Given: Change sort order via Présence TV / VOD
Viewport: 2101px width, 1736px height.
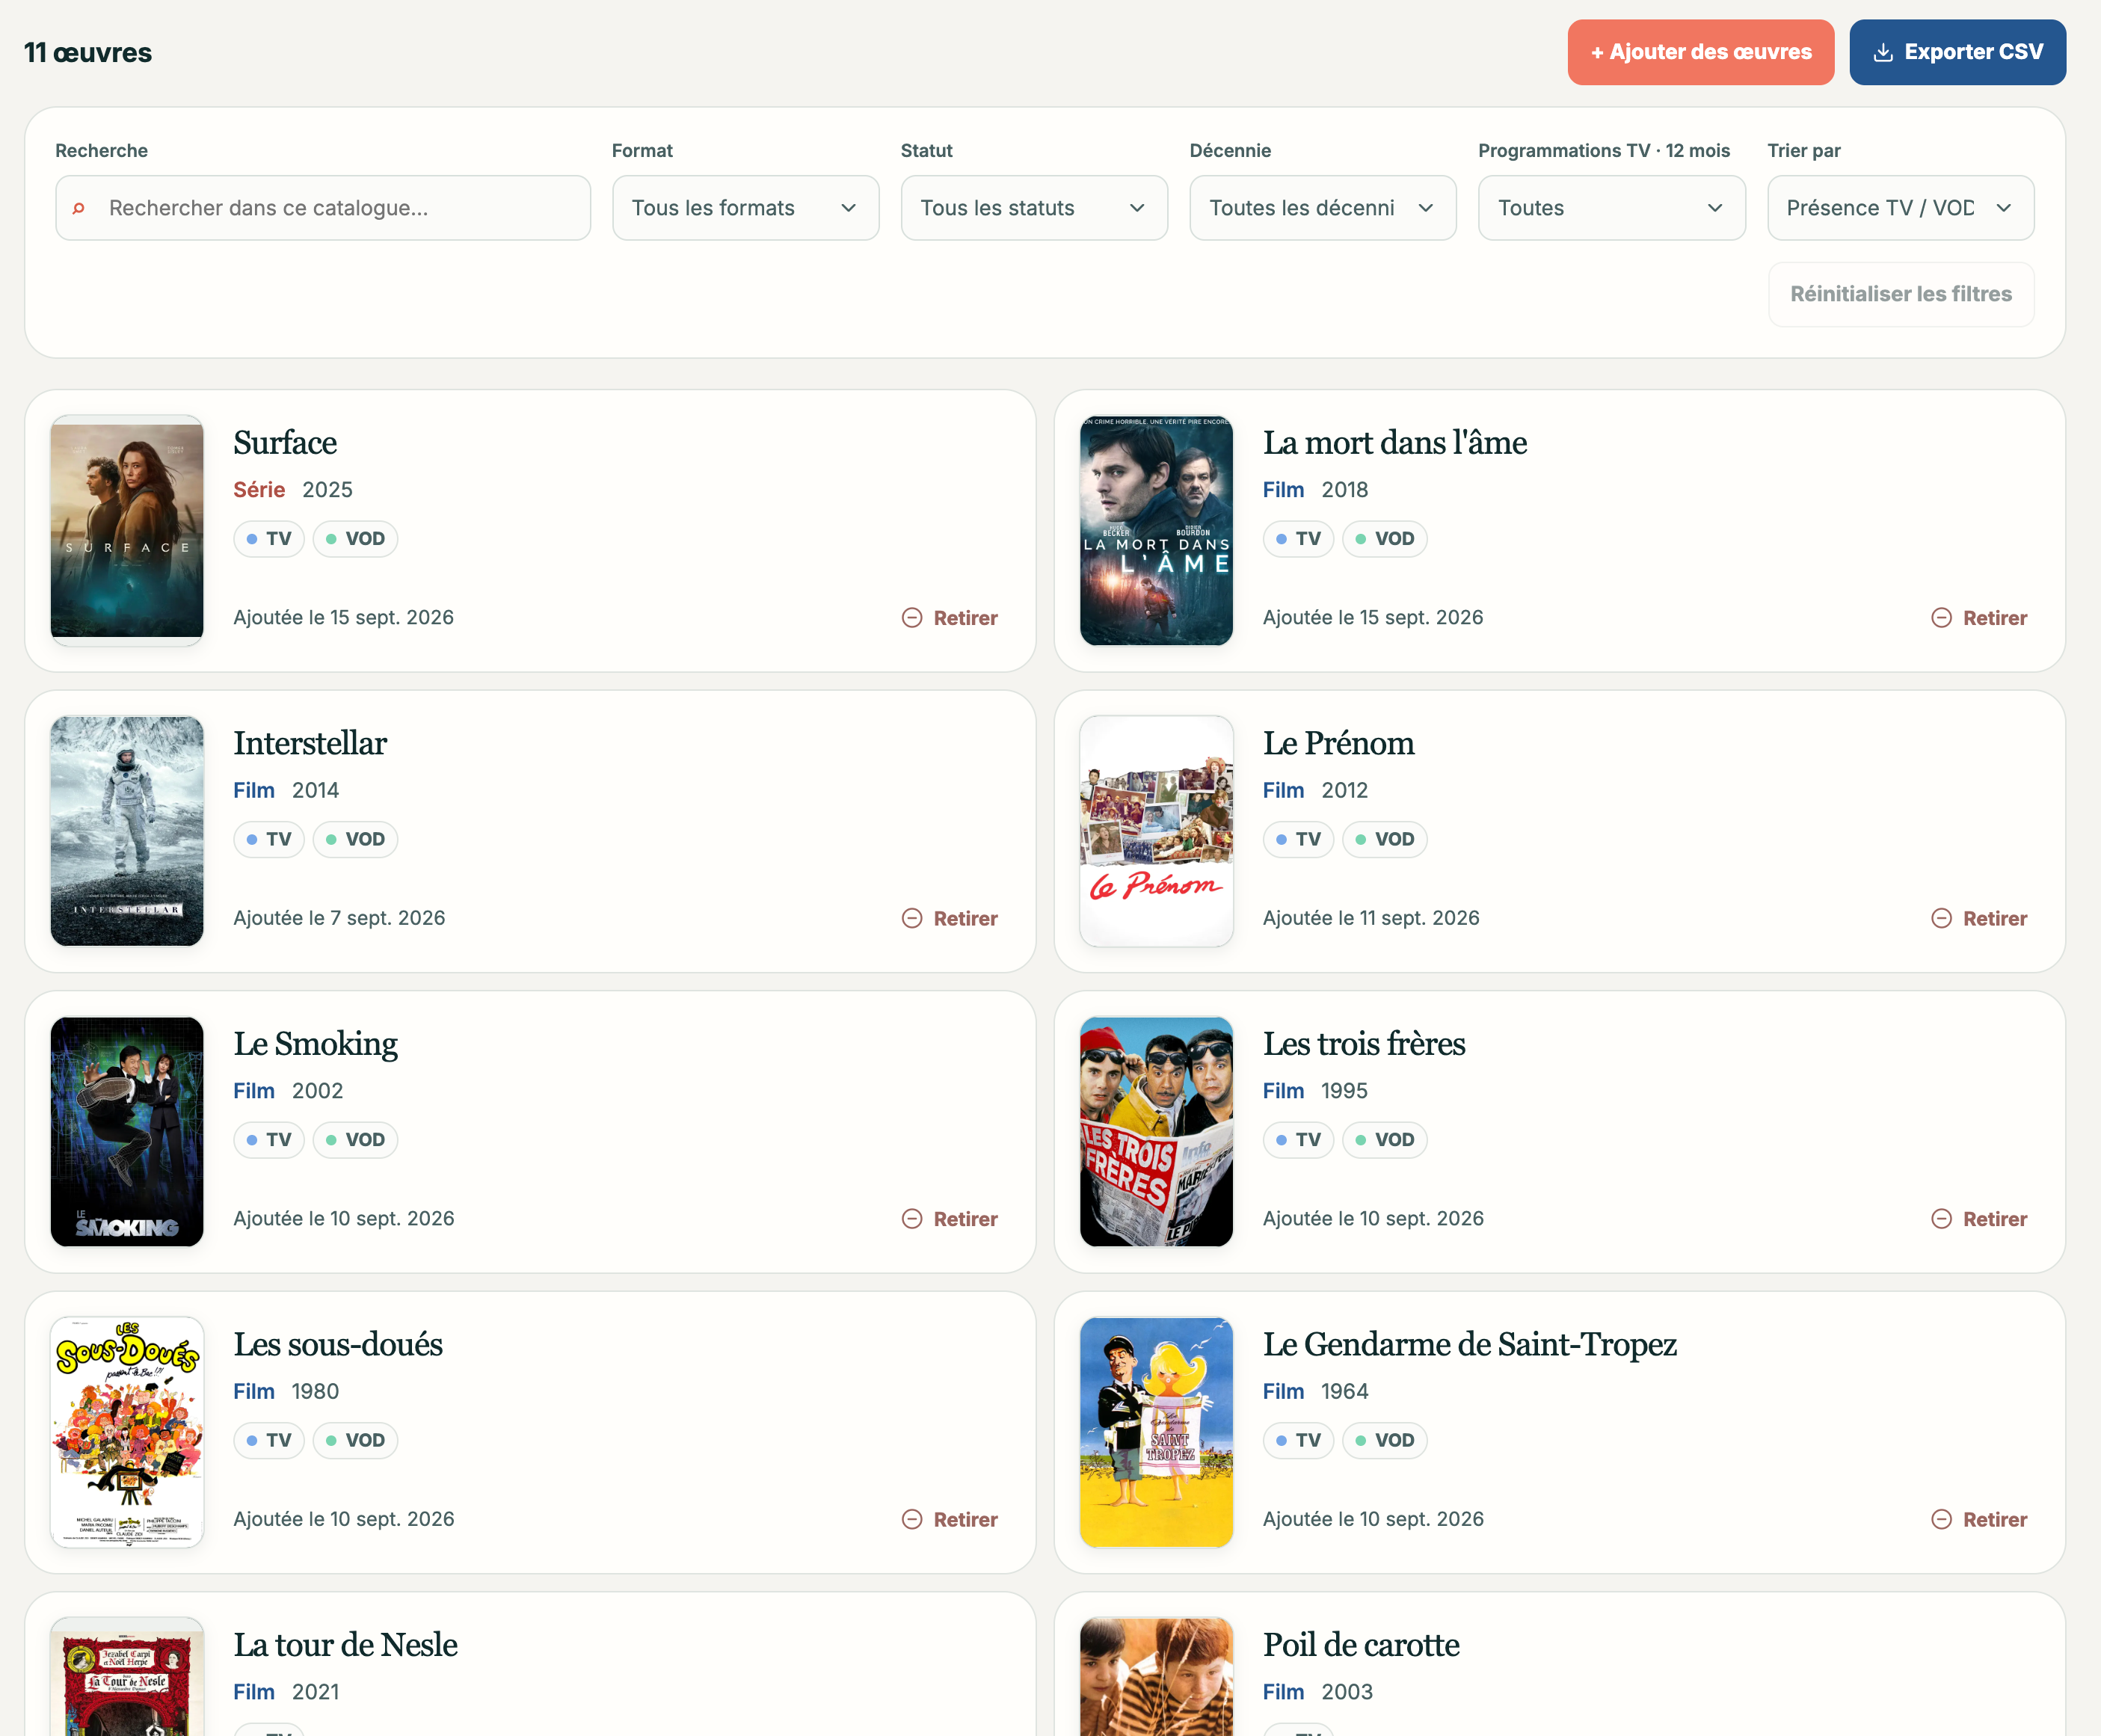Looking at the screenshot, I should coord(1900,208).
